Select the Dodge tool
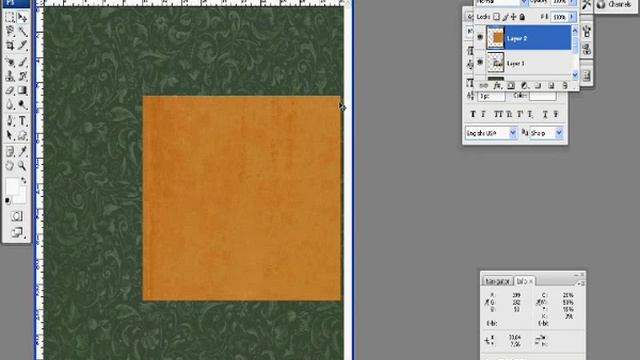Viewport: 640px width, 360px height. pos(22,105)
